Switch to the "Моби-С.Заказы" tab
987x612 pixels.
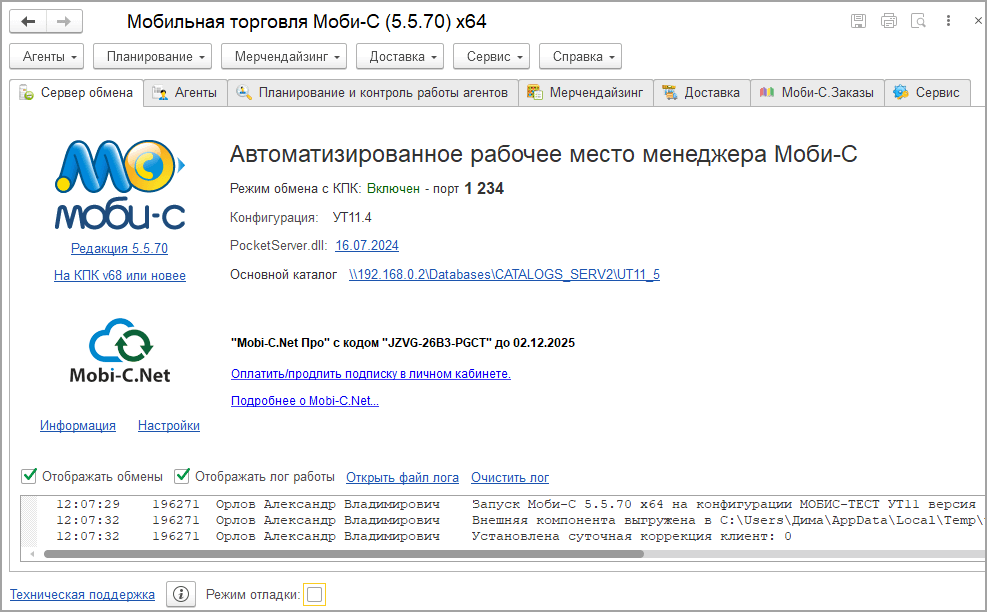tap(817, 93)
